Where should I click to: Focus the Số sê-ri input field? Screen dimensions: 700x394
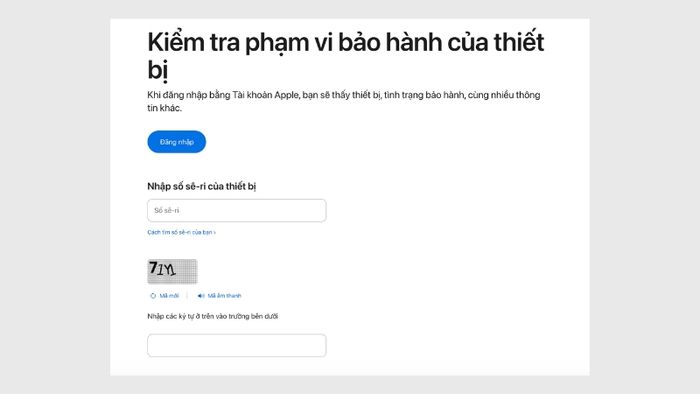[237, 211]
